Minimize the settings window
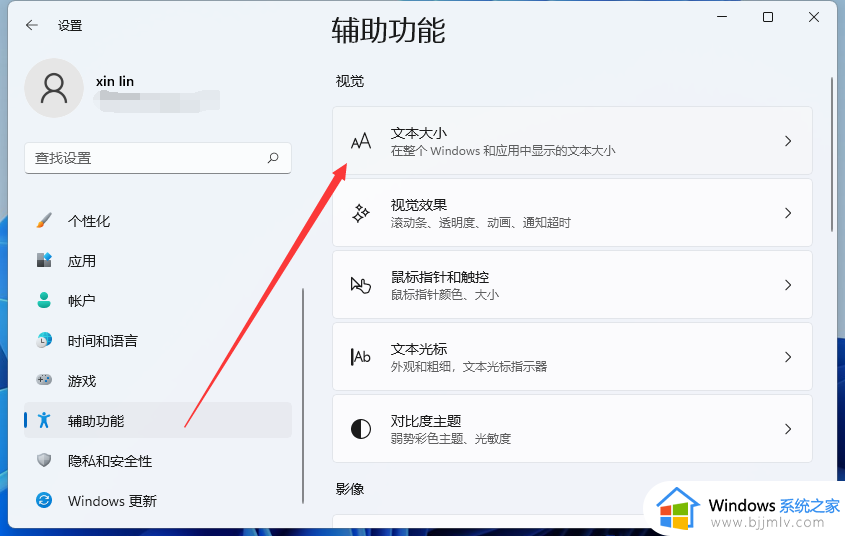The width and height of the screenshot is (845, 536). (722, 17)
